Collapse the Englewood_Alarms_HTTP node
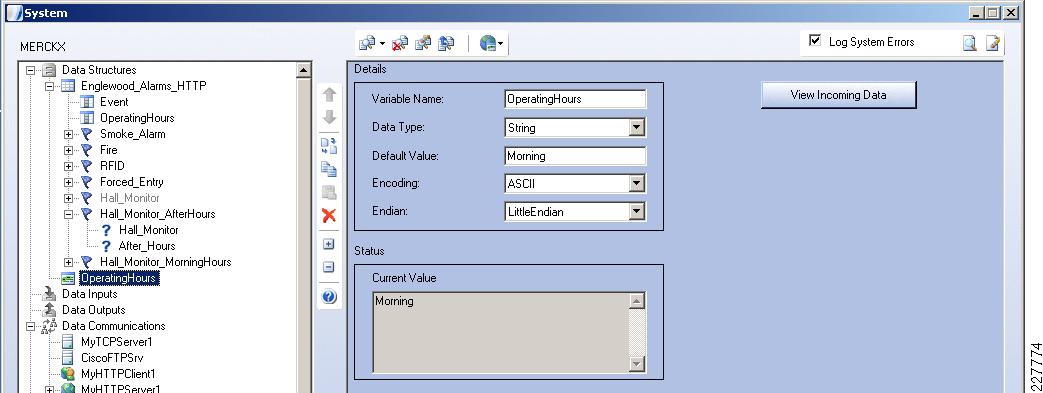Image resolution: width=1043 pixels, height=393 pixels. click(x=49, y=86)
